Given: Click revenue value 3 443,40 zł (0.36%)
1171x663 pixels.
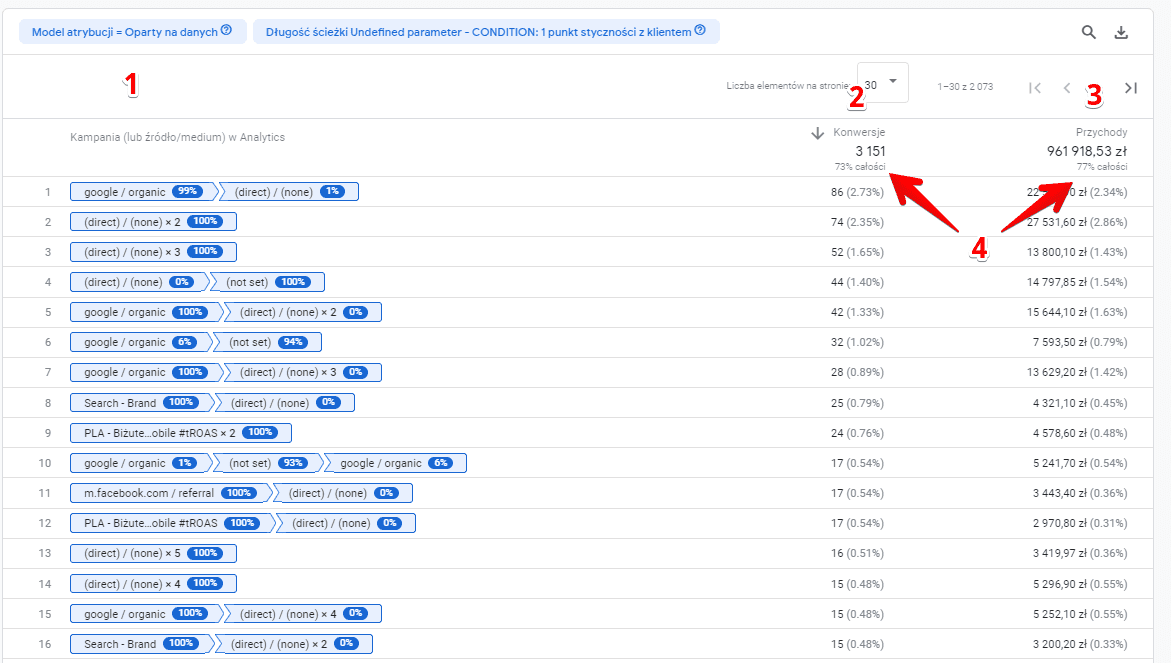Looking at the screenshot, I should click(x=1080, y=493).
